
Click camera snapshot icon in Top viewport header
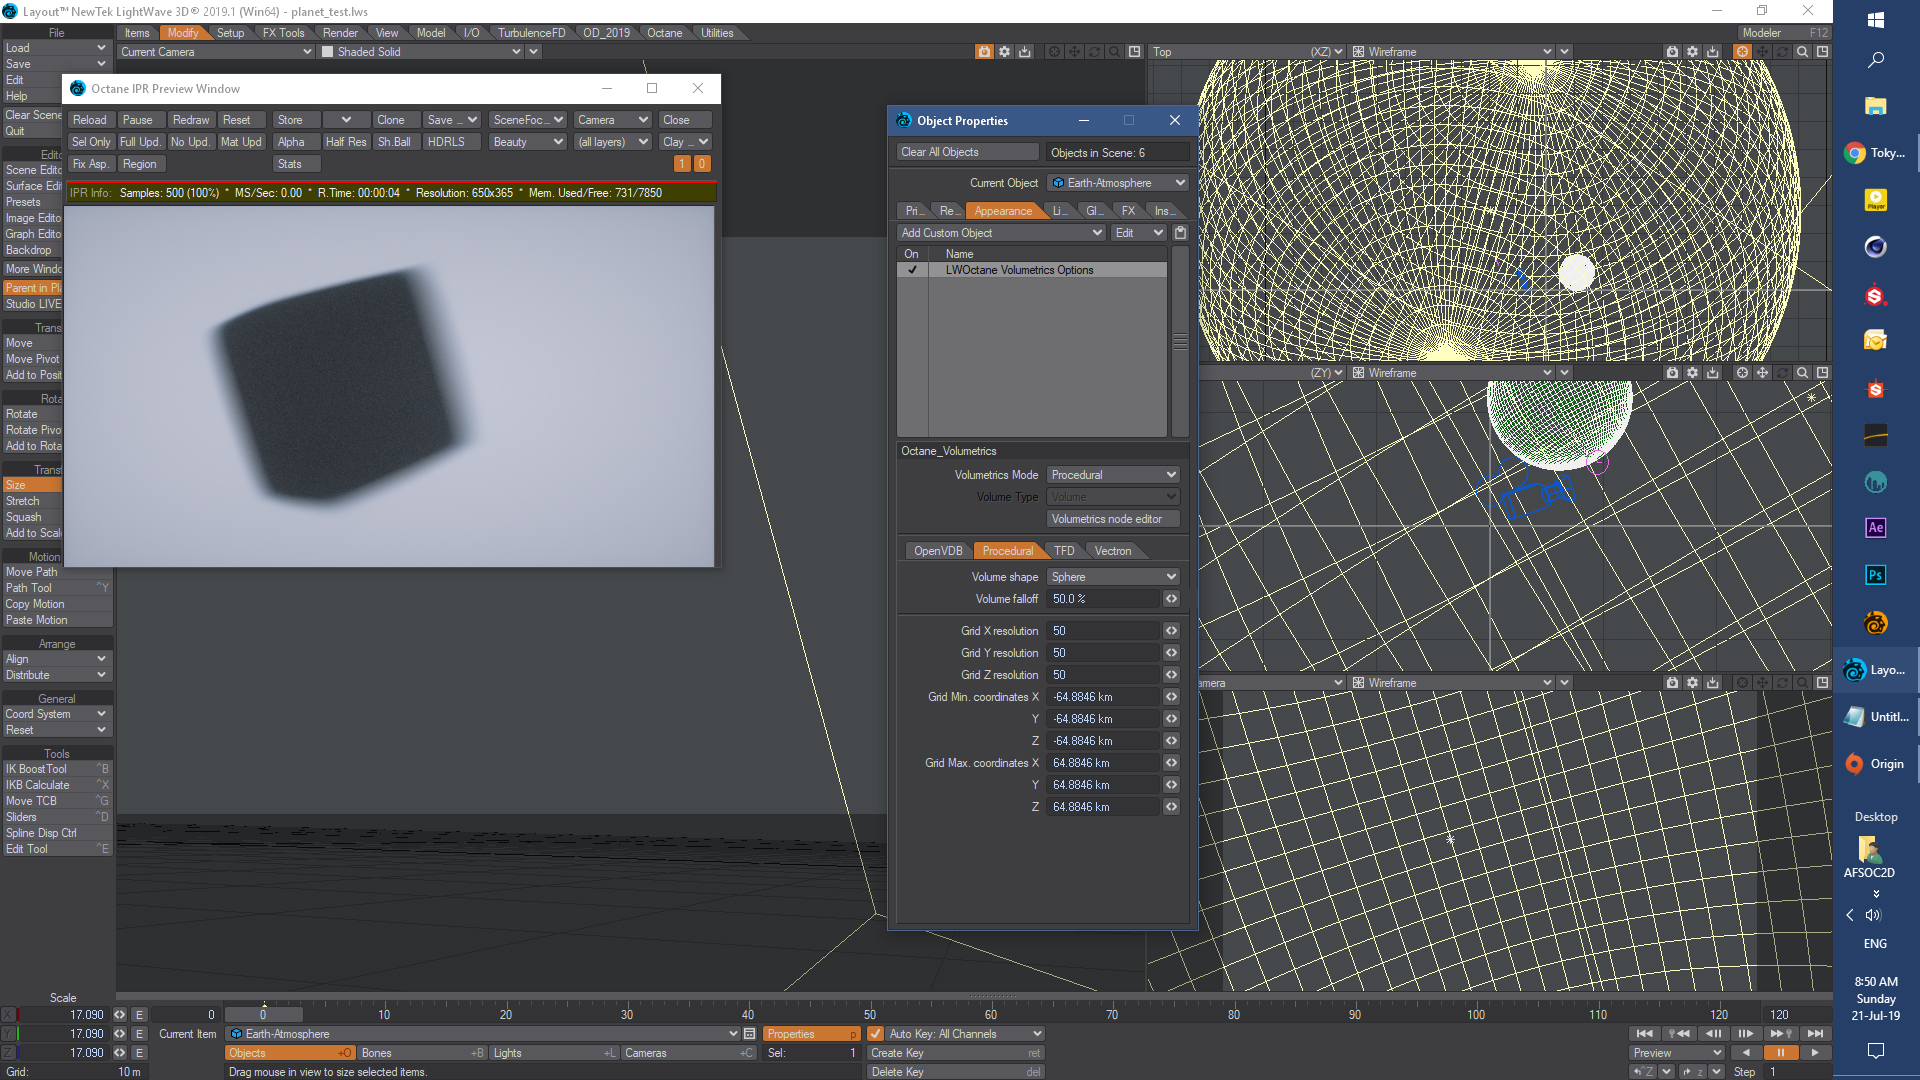1672,52
